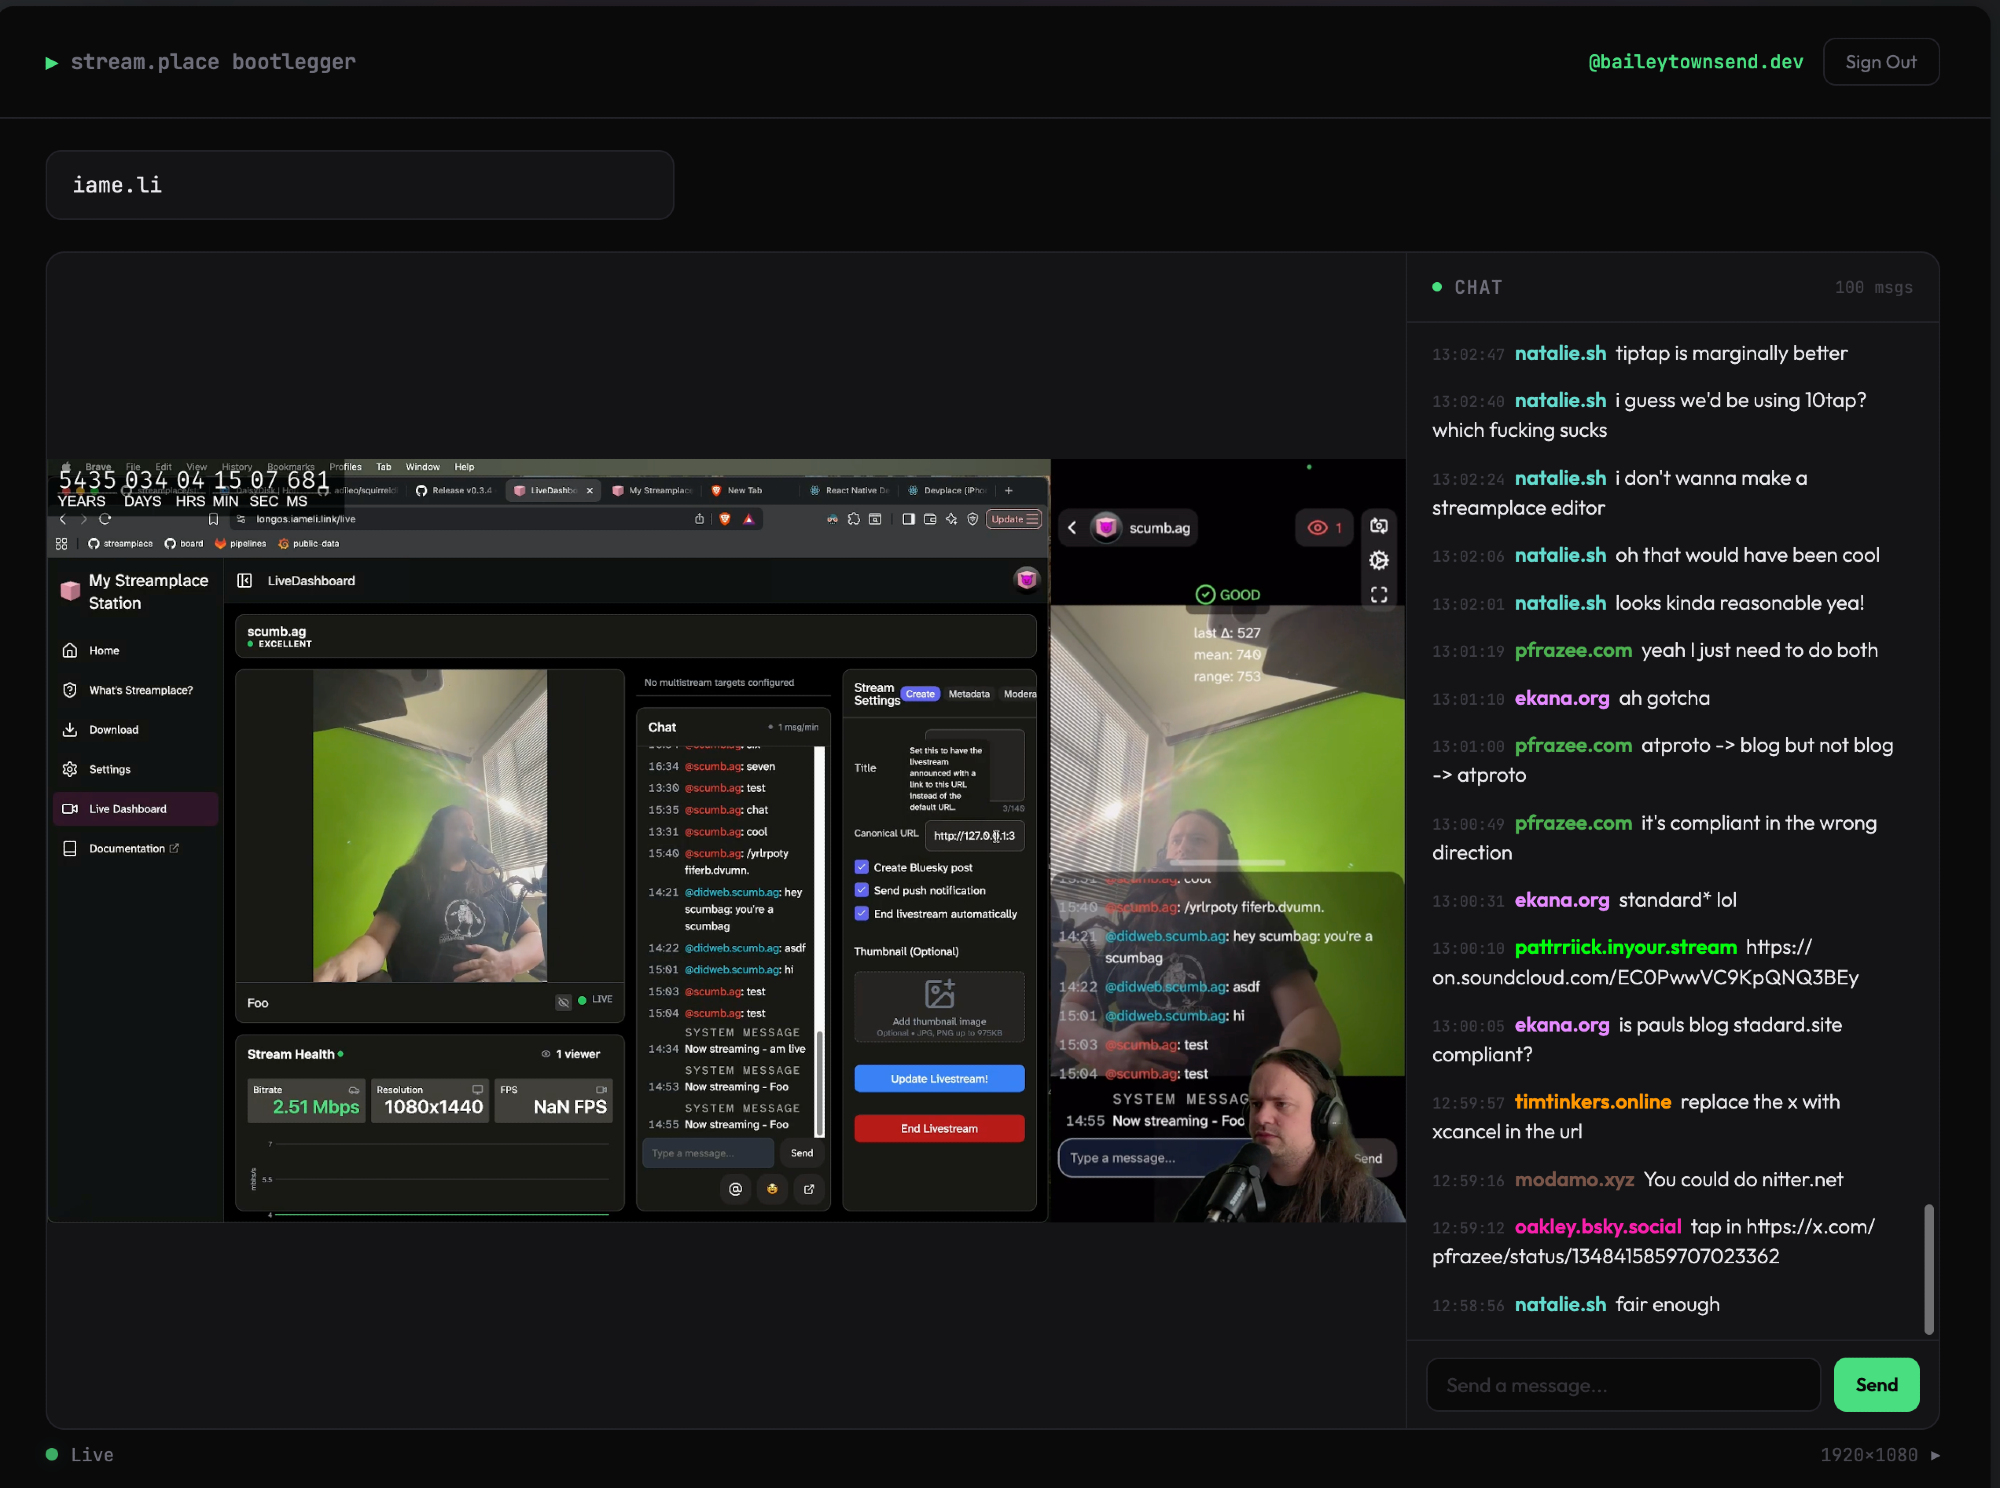The height and width of the screenshot is (1488, 2000).
Task: Toggle Send push notification checkbox
Action: 862,890
